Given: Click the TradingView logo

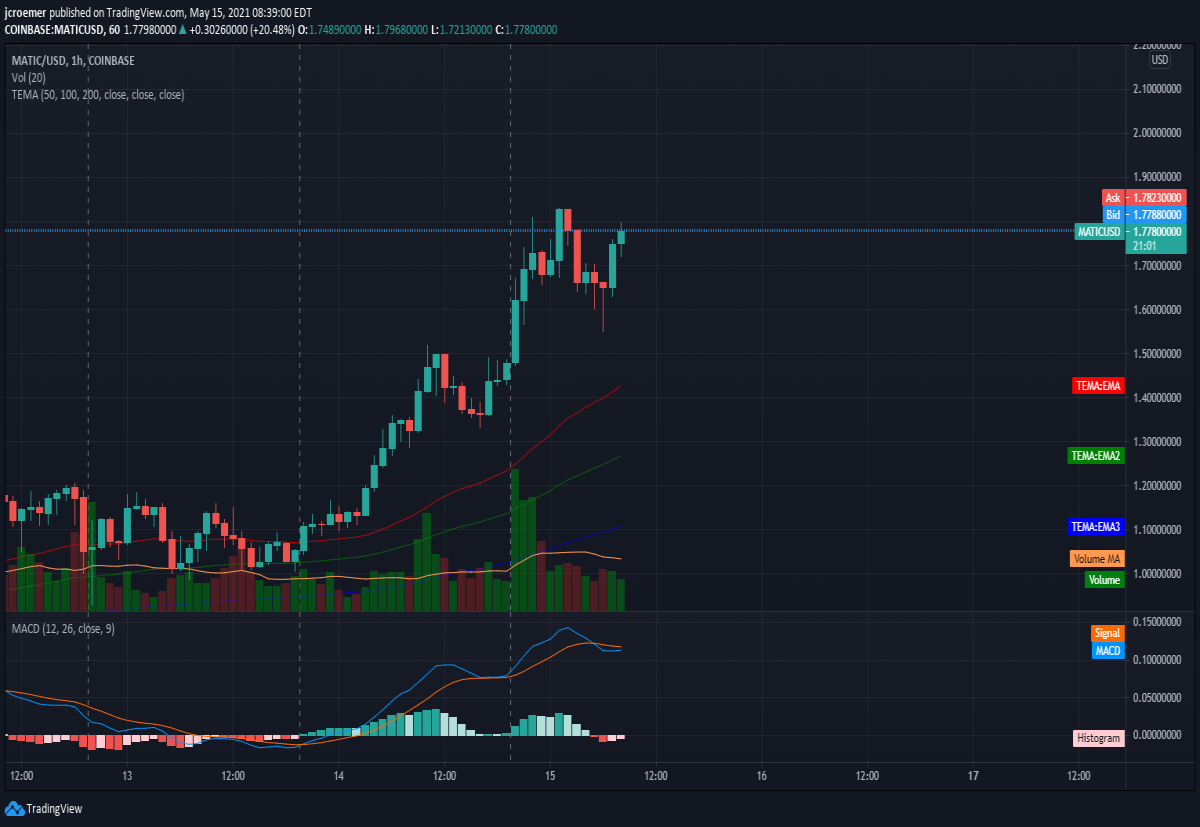Looking at the screenshot, I should 45,809.
